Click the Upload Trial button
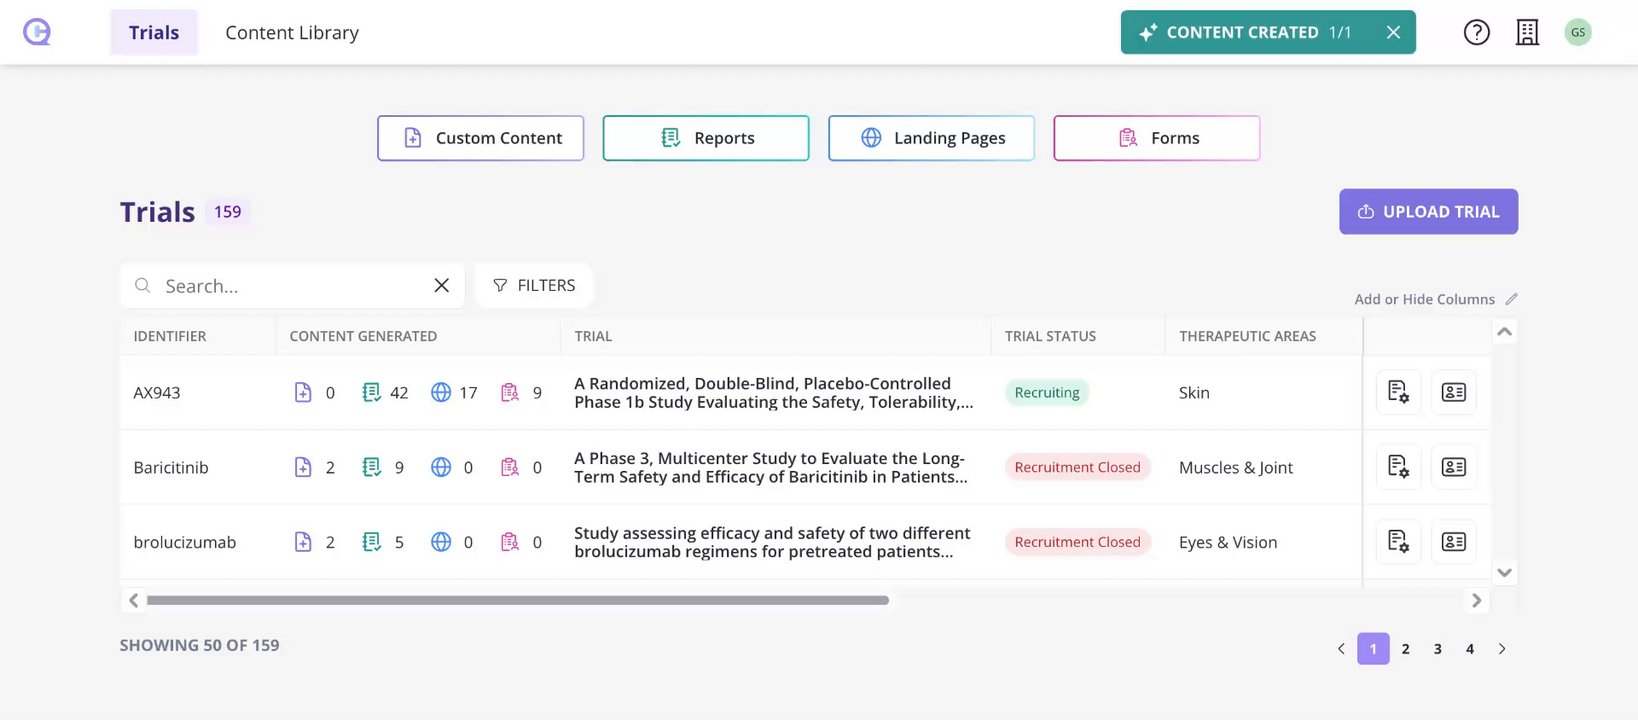Viewport: 1638px width, 720px height. click(1428, 212)
